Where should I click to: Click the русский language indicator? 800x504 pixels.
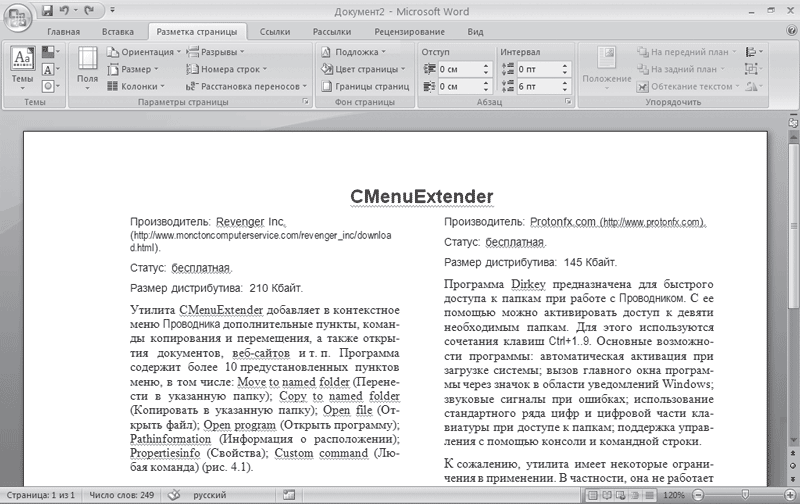(209, 495)
